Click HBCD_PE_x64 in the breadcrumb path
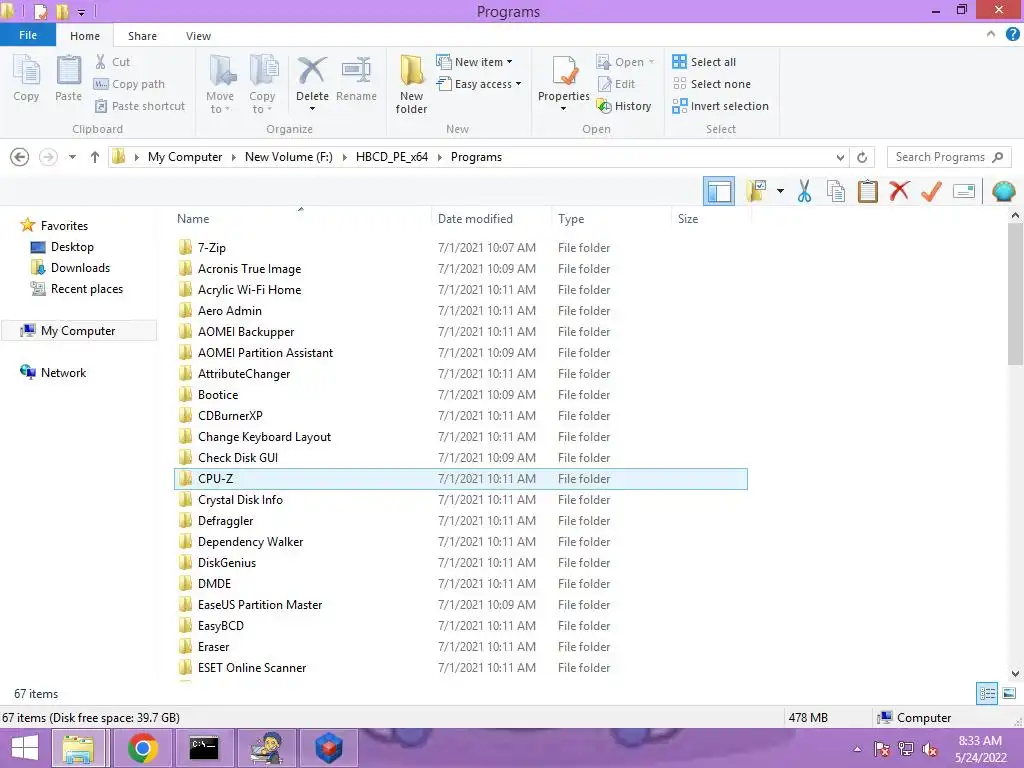This screenshot has height=768, width=1024. tap(392, 157)
